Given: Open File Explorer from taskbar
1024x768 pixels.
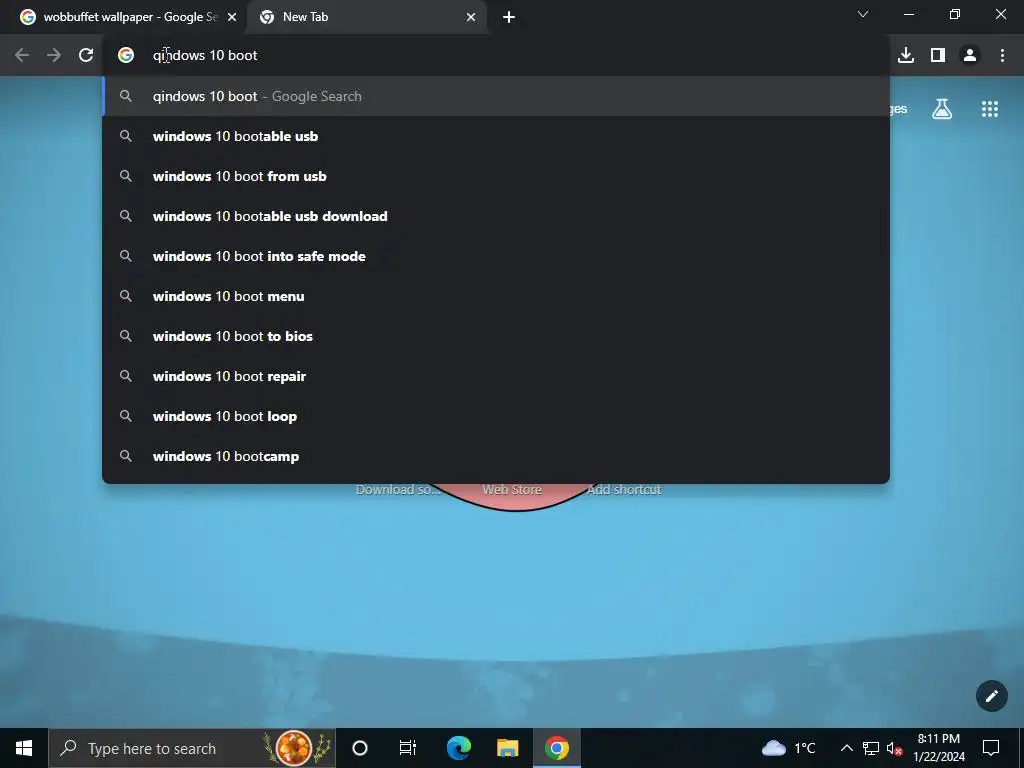Looking at the screenshot, I should pos(507,748).
